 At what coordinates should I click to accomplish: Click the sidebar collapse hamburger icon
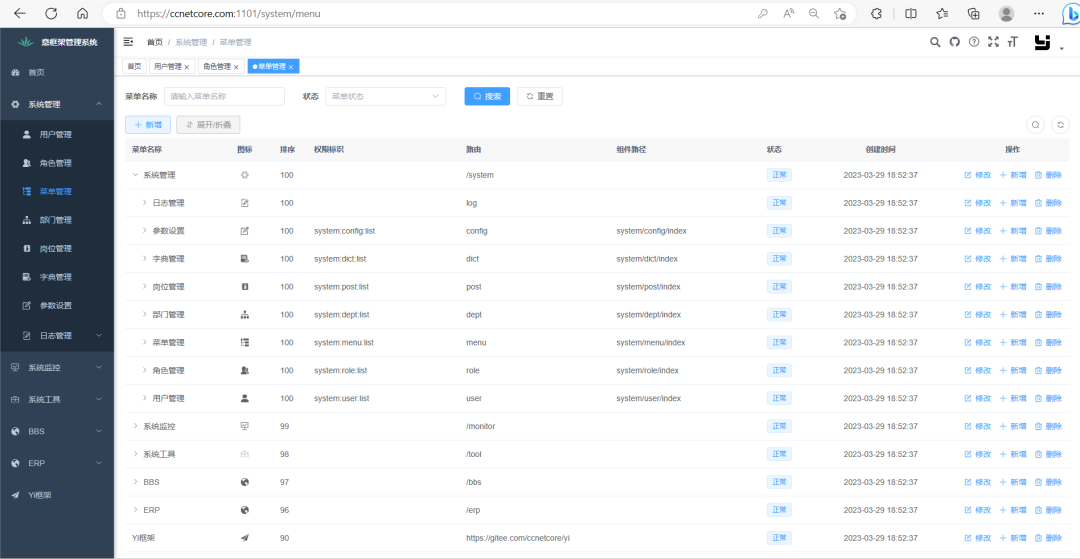pos(128,42)
